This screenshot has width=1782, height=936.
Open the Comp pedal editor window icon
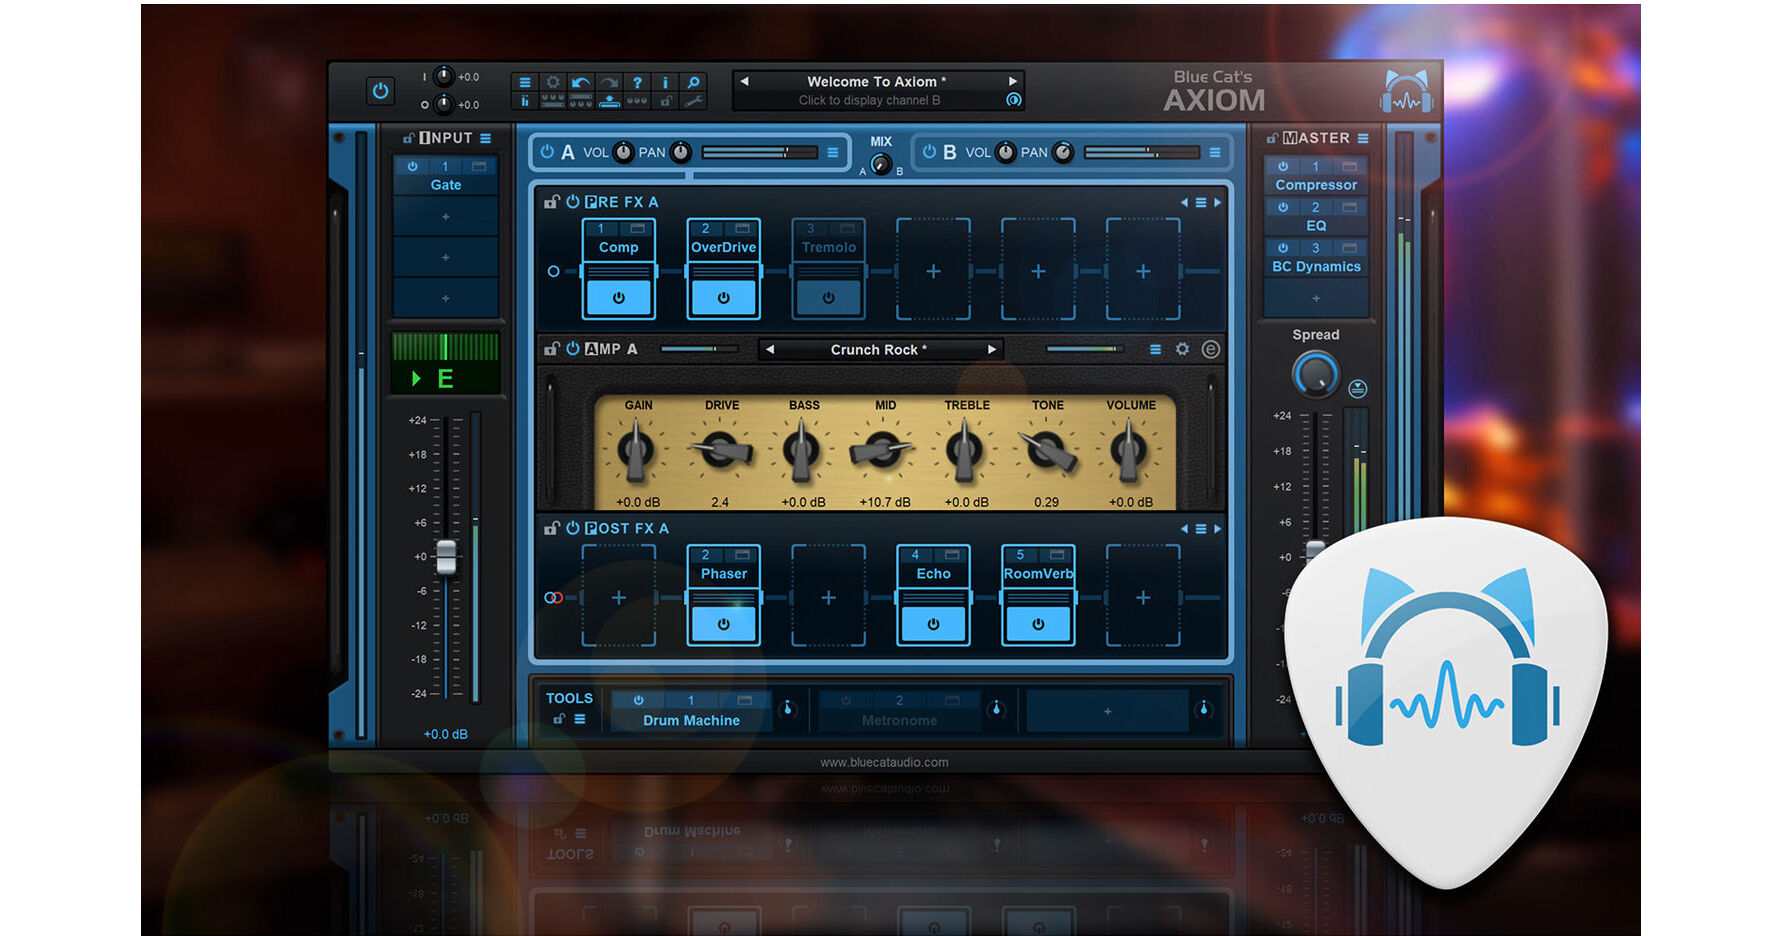[x=637, y=229]
